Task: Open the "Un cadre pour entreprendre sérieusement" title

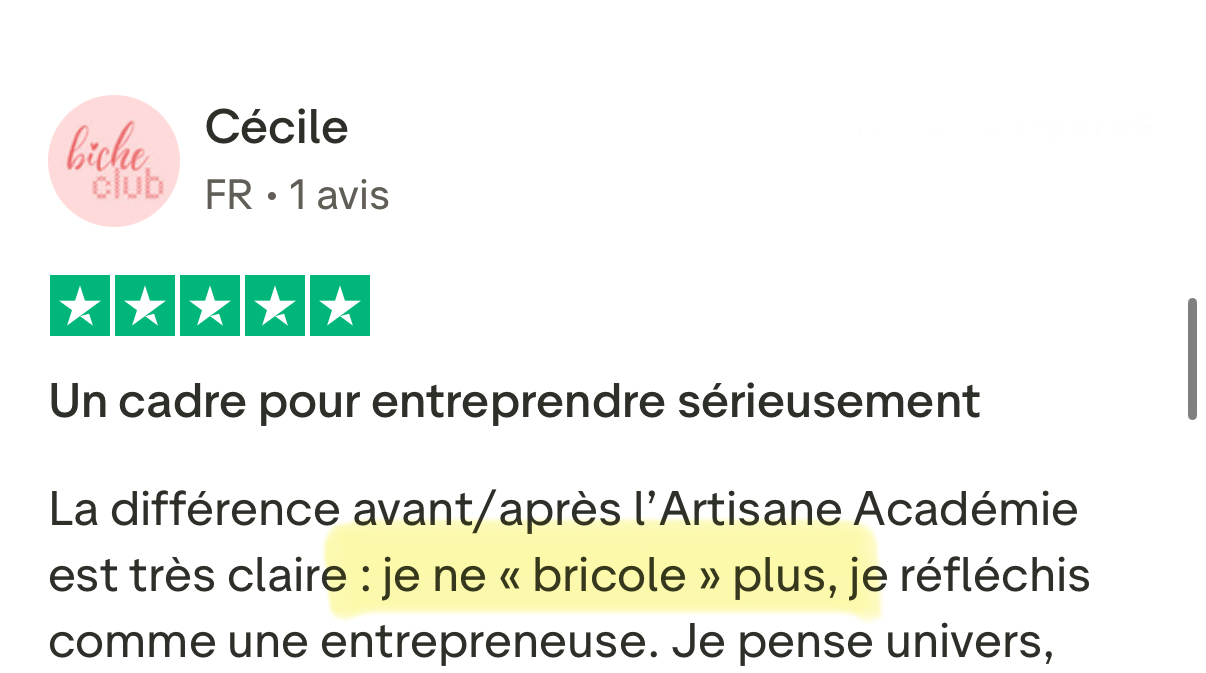Action: (x=515, y=402)
